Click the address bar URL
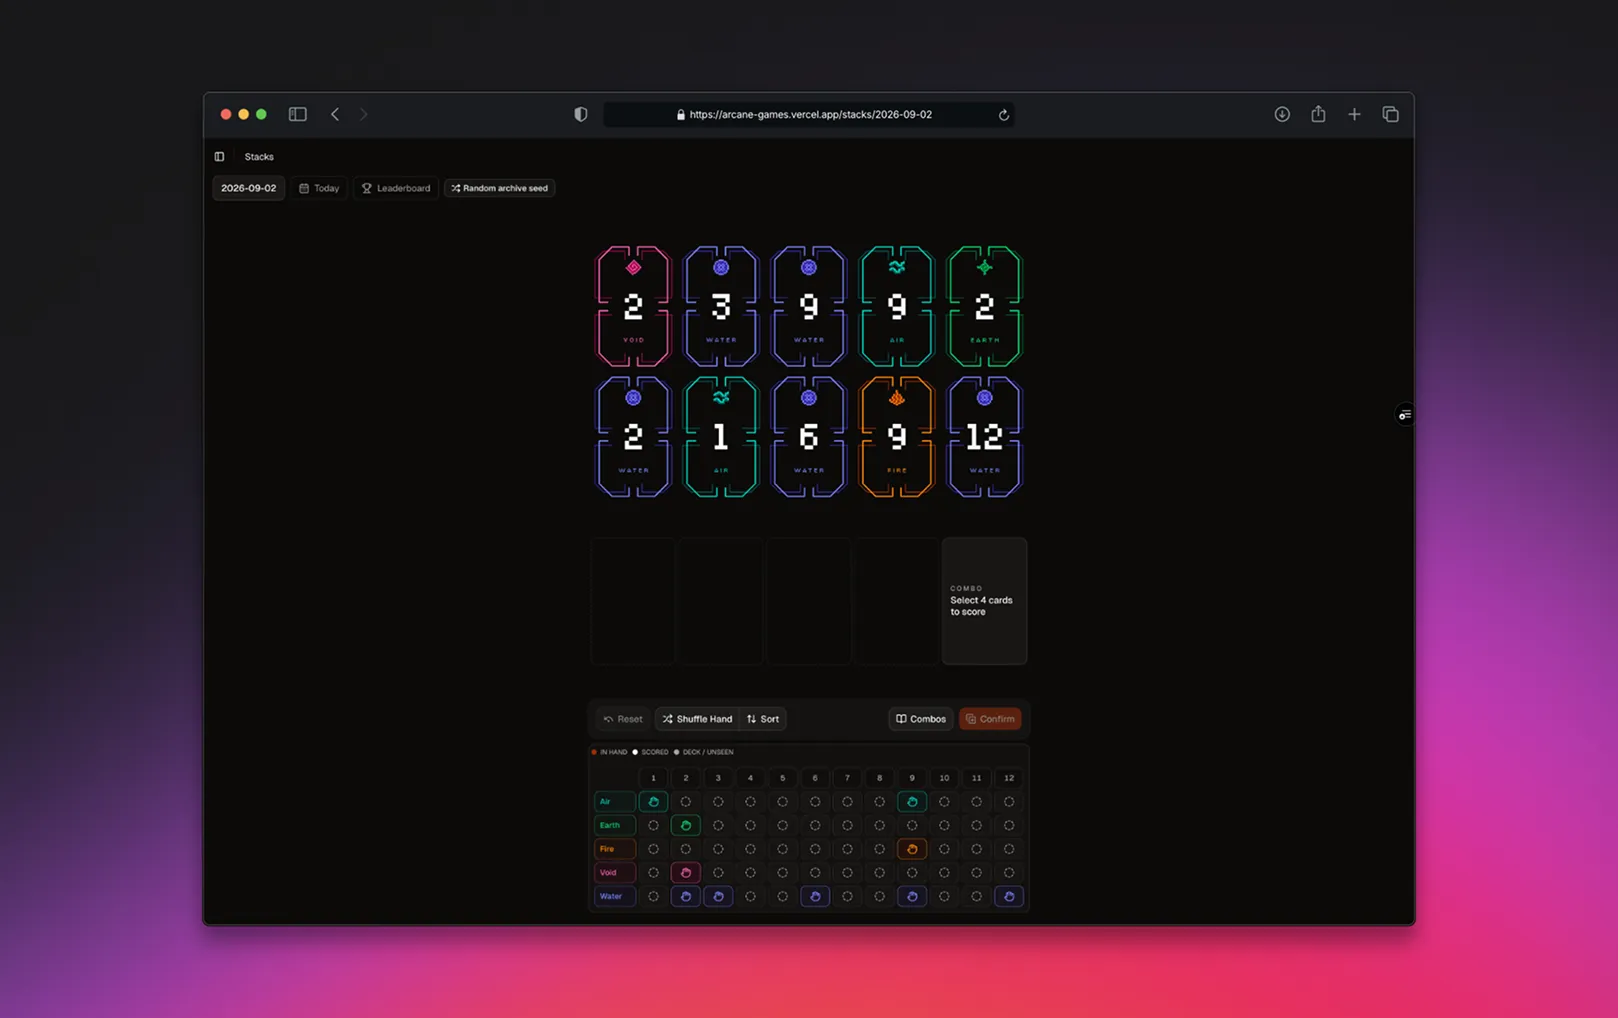1618x1018 pixels. pyautogui.click(x=810, y=114)
